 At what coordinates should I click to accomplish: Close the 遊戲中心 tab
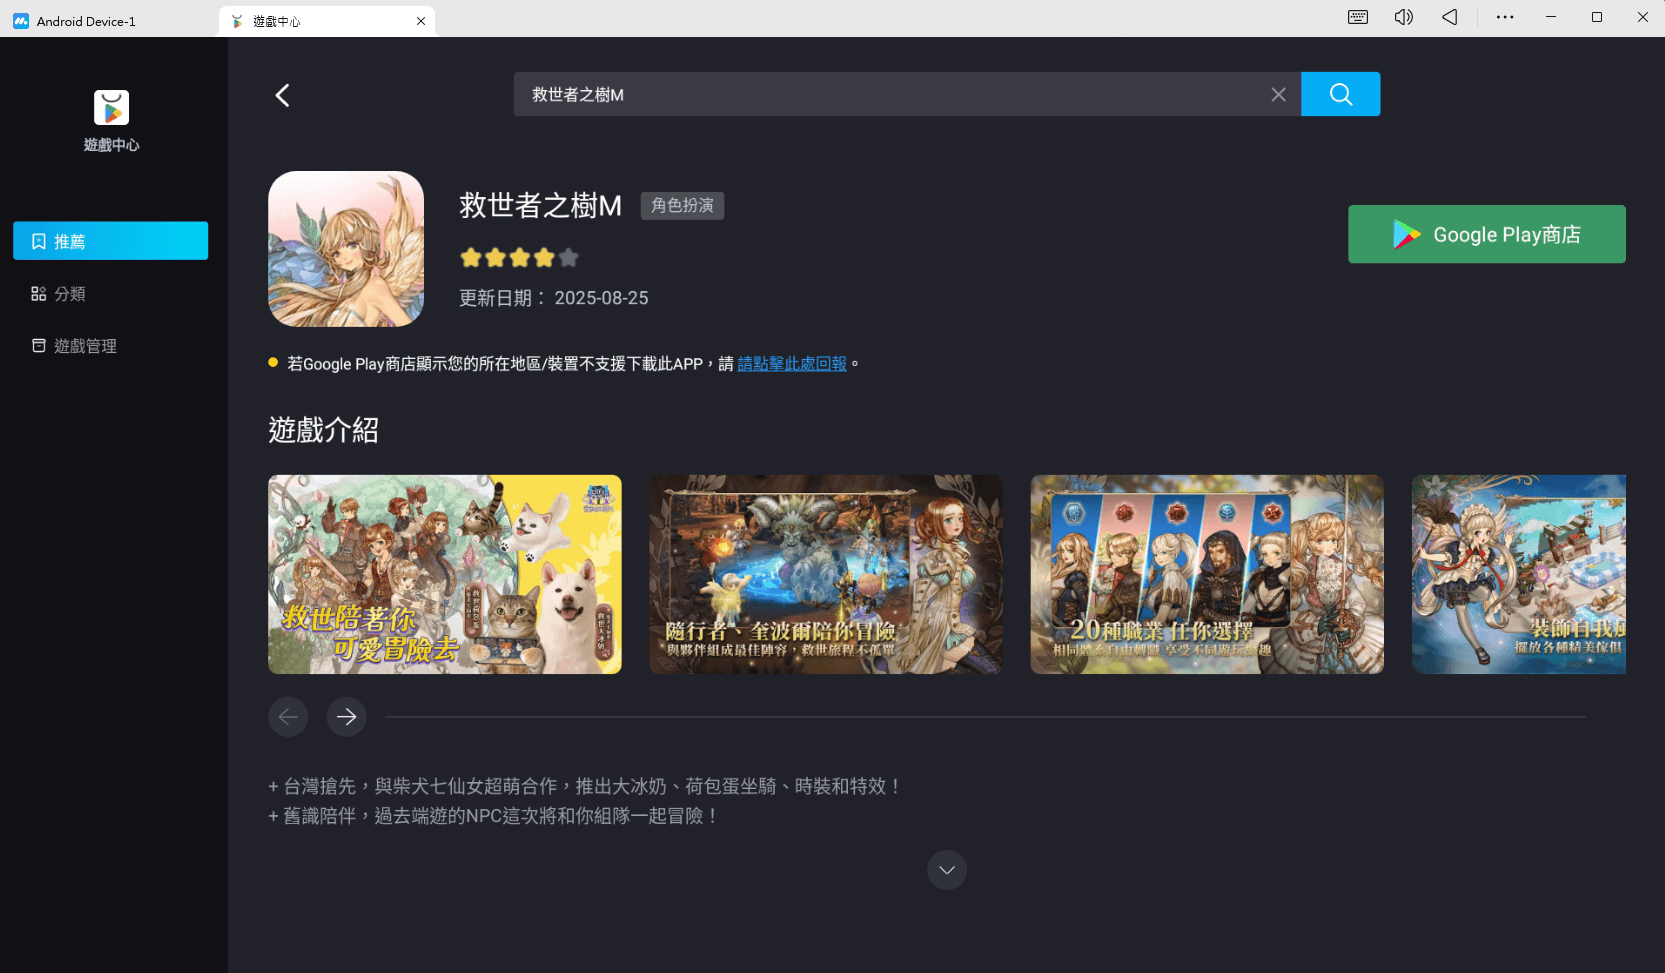click(x=421, y=21)
